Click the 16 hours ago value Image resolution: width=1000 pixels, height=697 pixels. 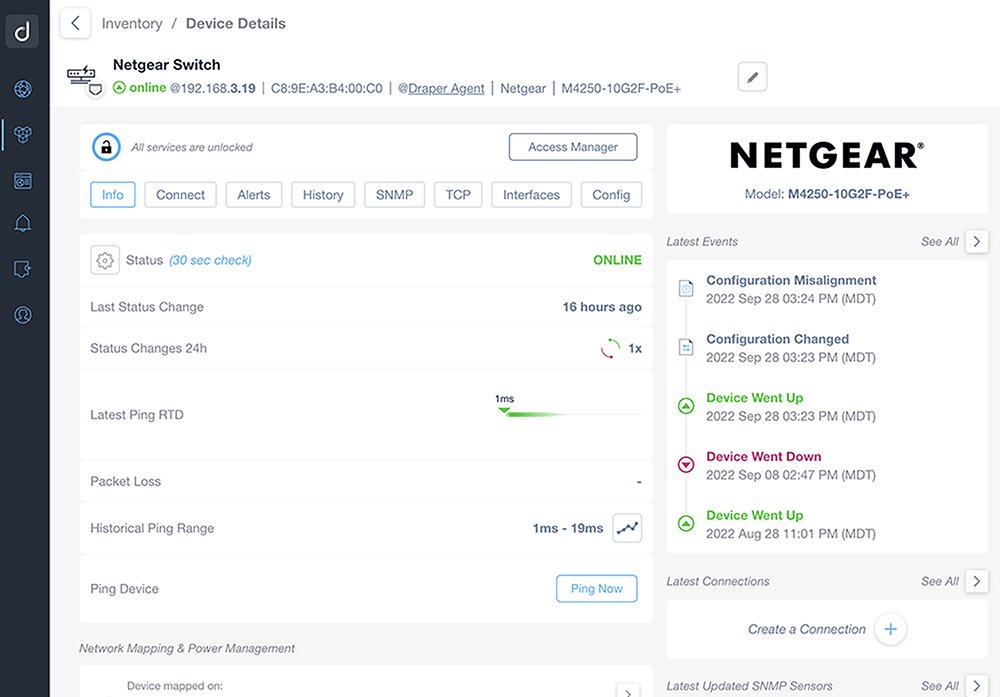602,307
